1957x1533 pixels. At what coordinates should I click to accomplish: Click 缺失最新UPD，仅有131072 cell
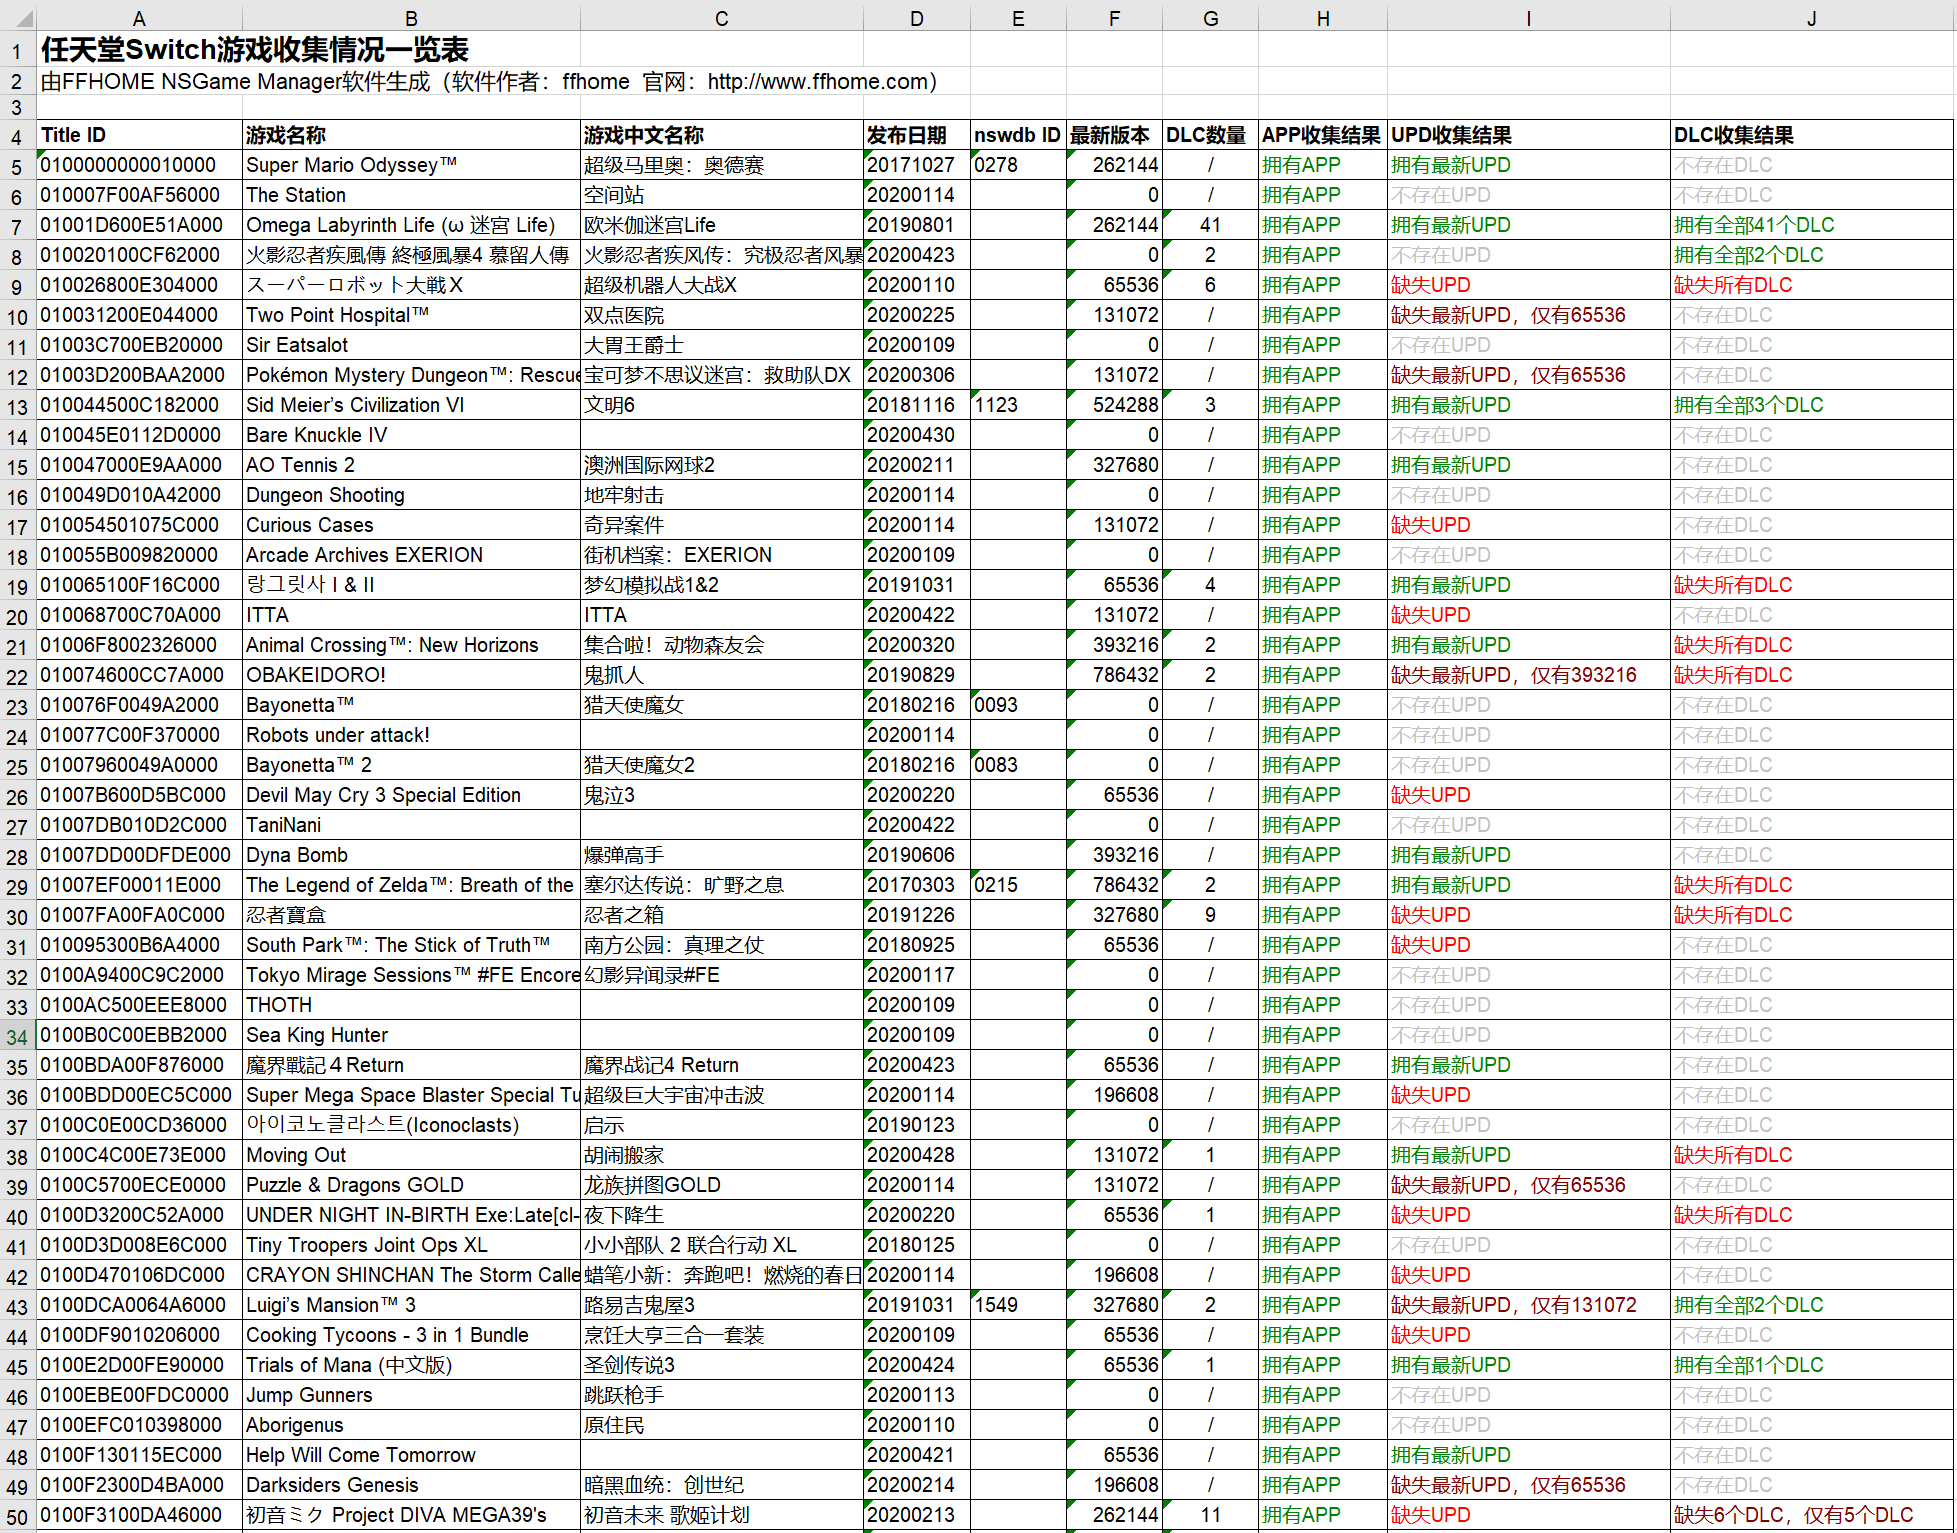pyautogui.click(x=1529, y=1305)
